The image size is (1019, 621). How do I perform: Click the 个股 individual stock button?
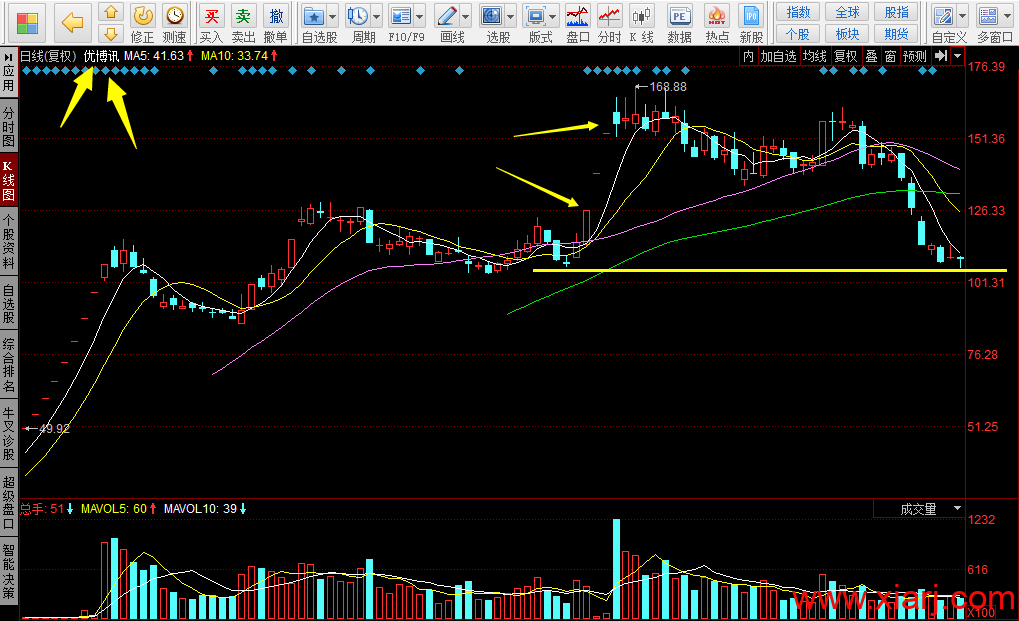click(x=798, y=34)
